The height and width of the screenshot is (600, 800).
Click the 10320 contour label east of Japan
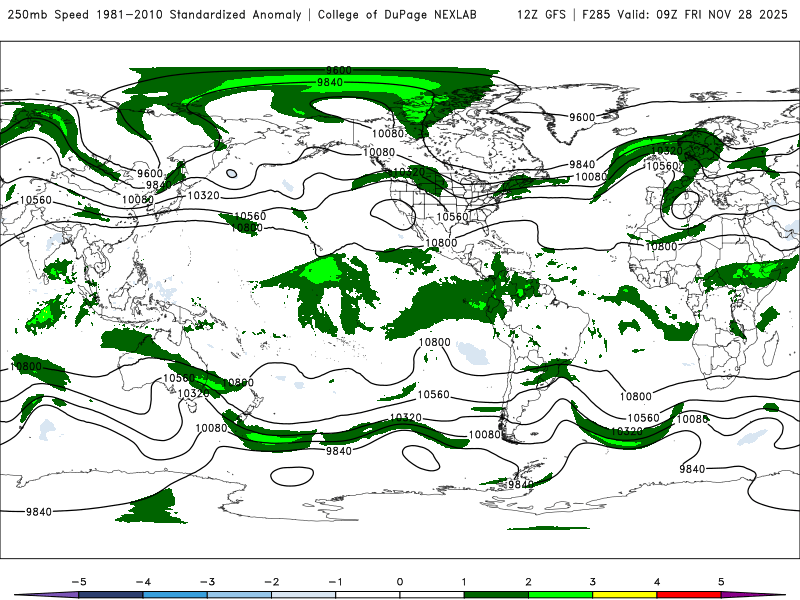(204, 195)
